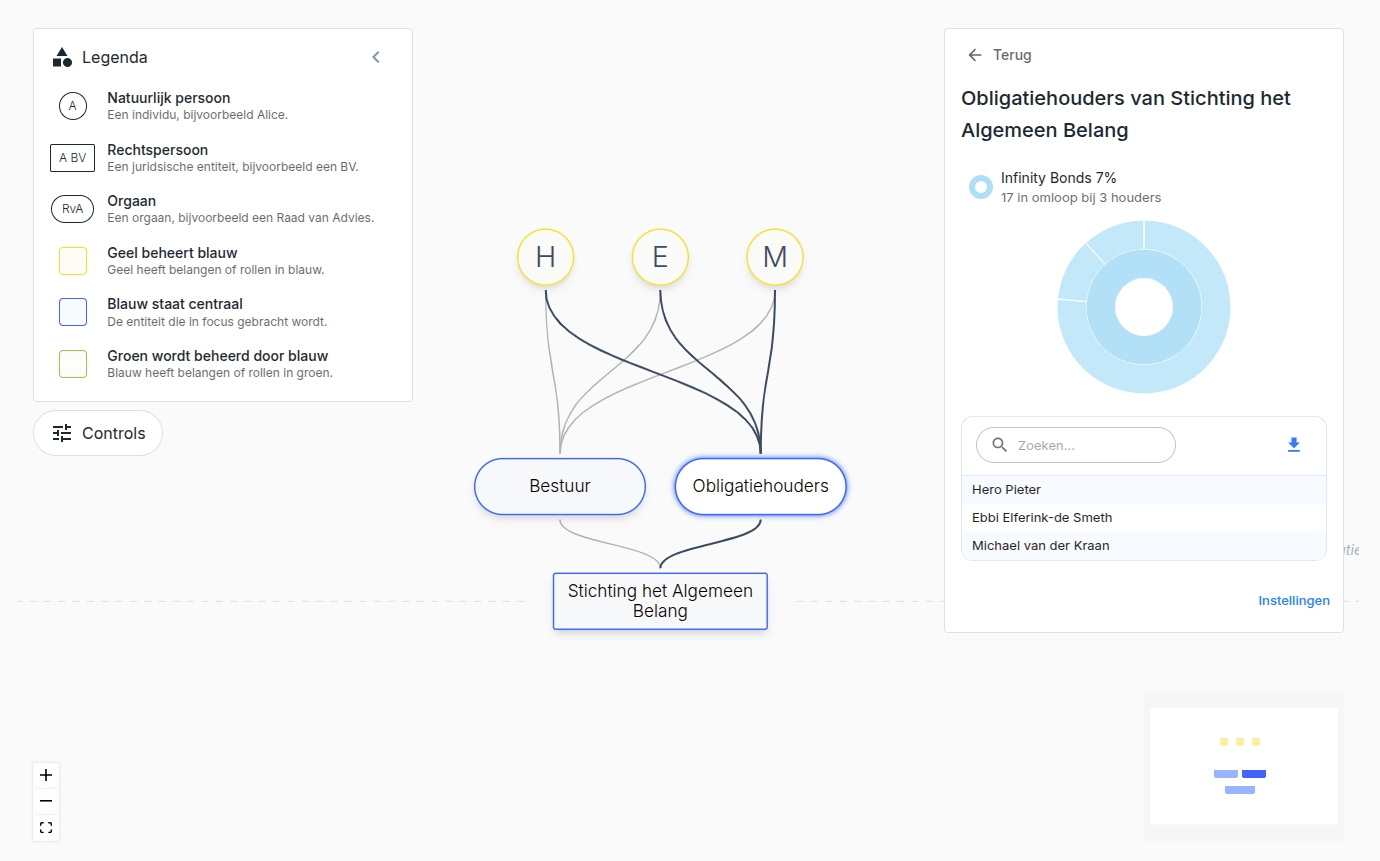
Task: Select the M person node
Action: tap(775, 257)
